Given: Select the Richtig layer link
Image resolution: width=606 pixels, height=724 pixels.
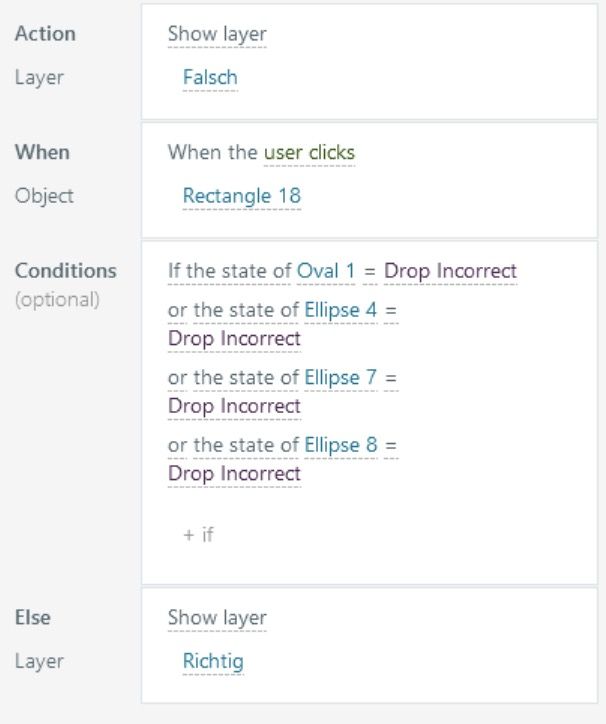Looking at the screenshot, I should (213, 661).
